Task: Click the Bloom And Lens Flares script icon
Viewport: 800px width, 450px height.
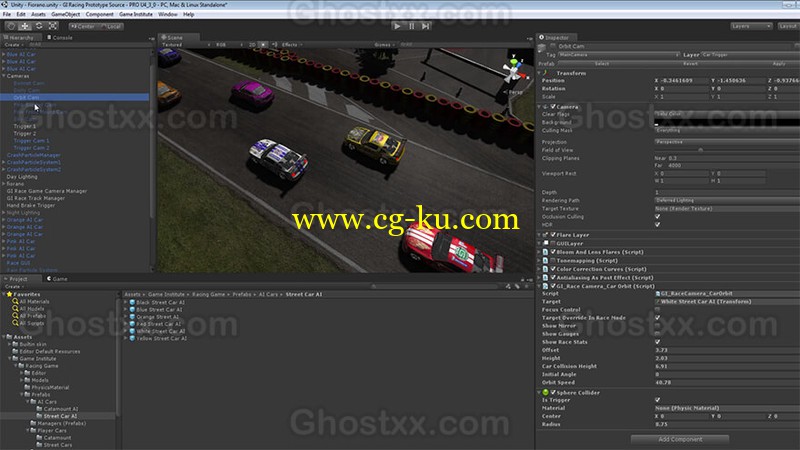Action: click(545, 252)
